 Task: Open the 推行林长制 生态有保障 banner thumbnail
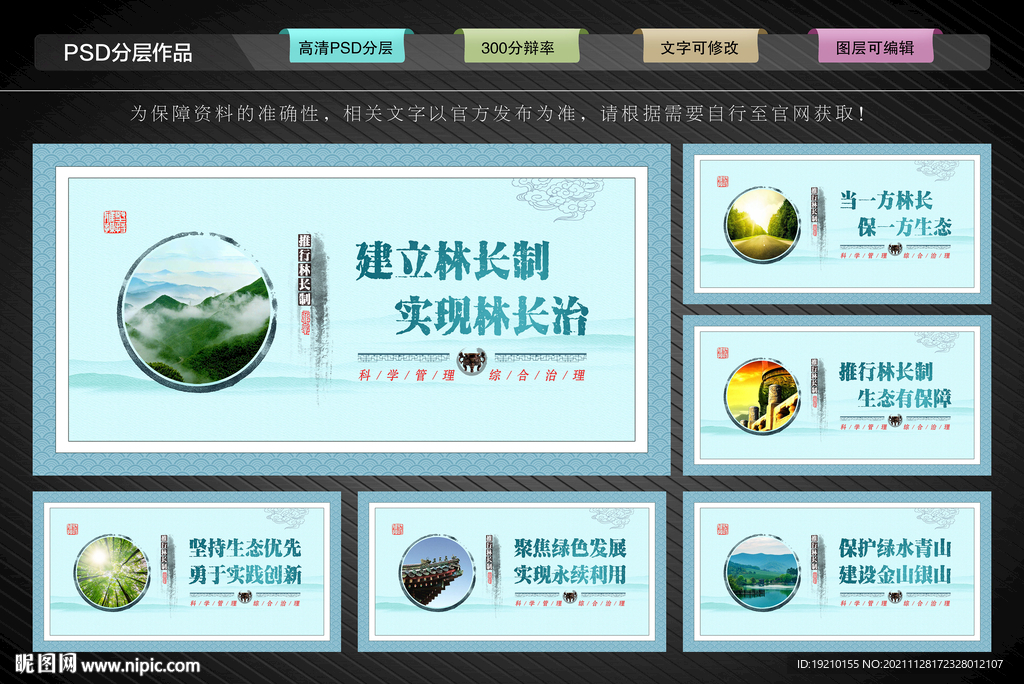(x=837, y=395)
